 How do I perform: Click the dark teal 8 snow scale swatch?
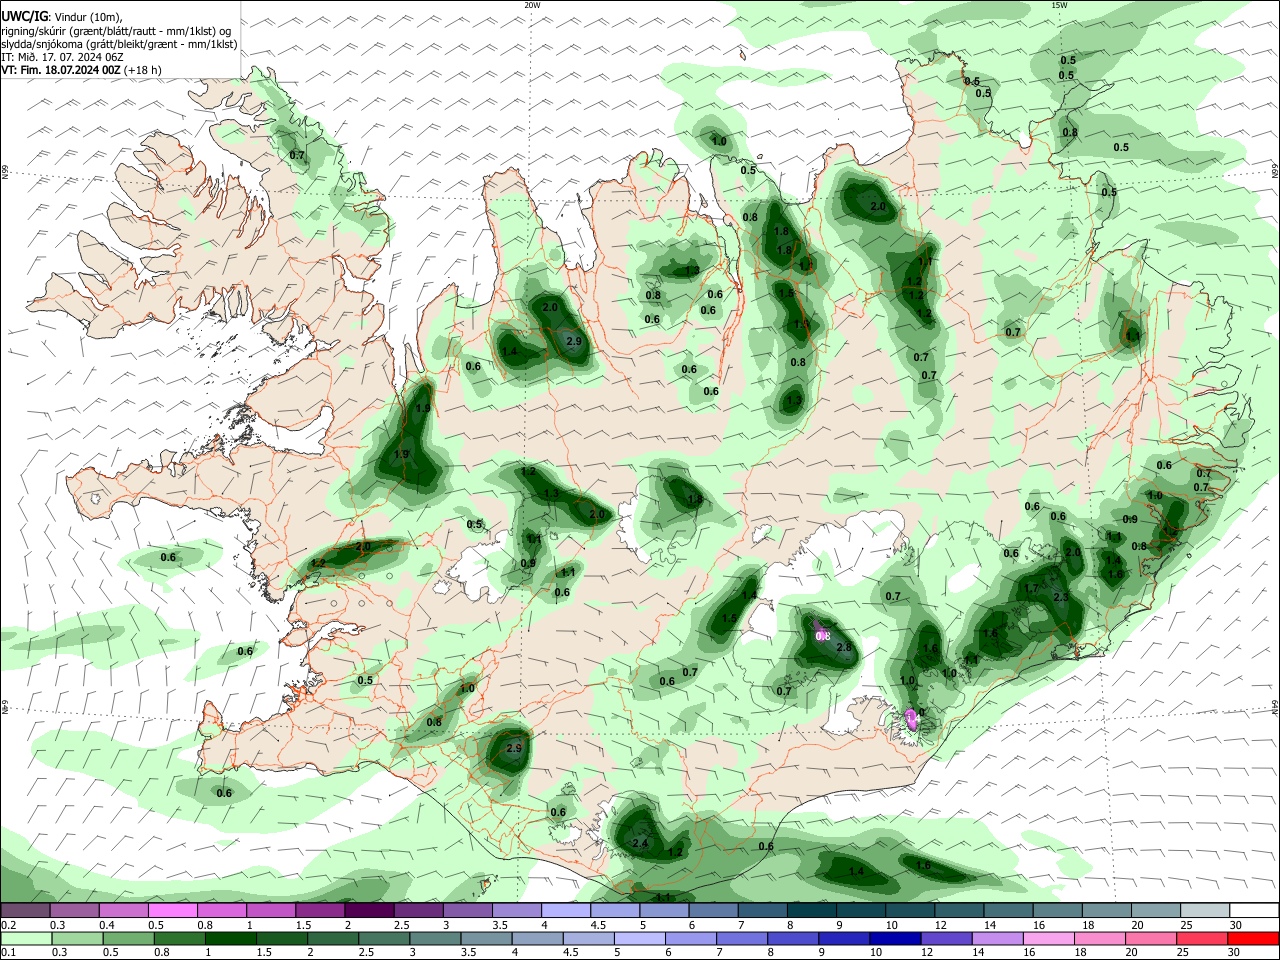pos(812,911)
